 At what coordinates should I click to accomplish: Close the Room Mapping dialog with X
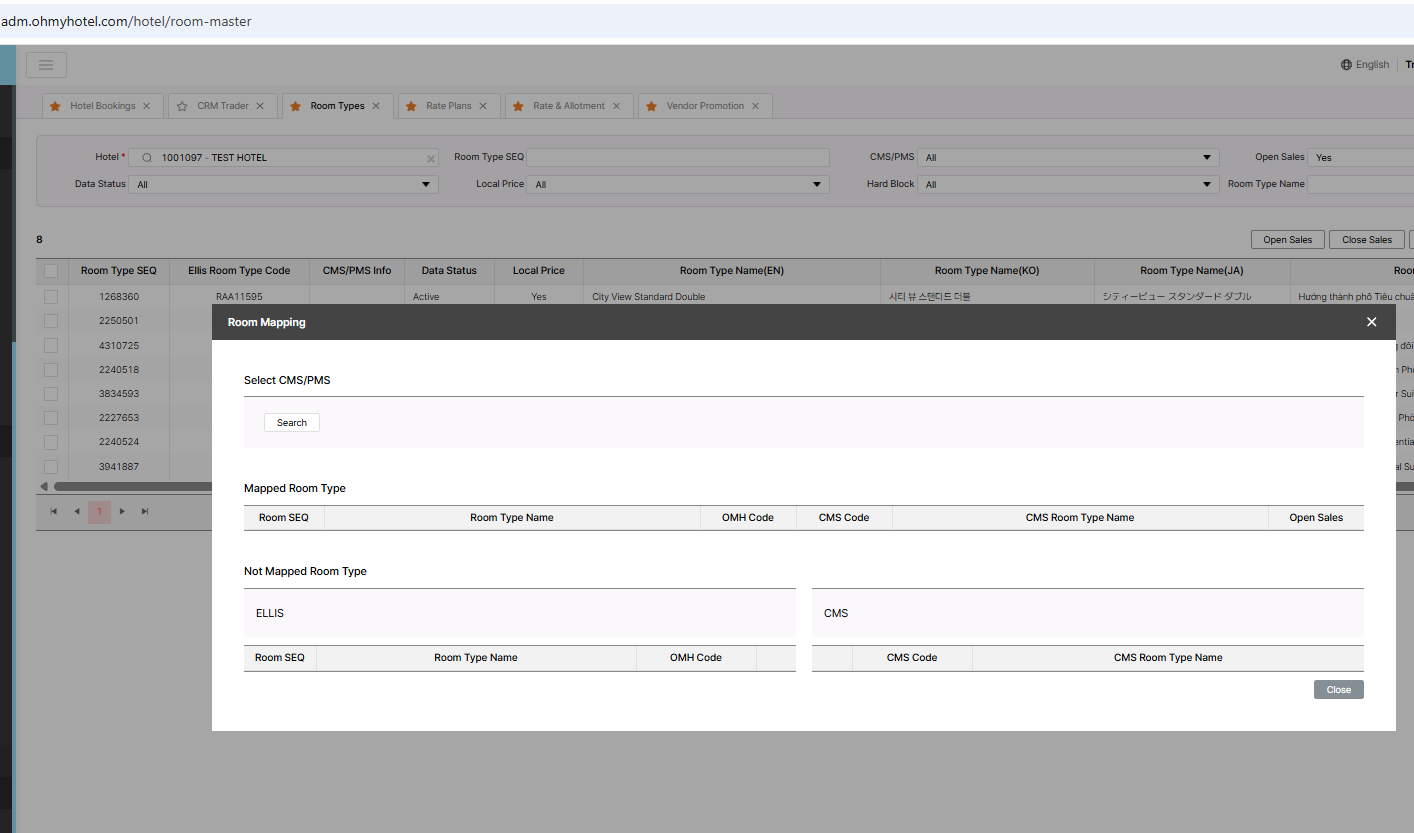click(x=1371, y=322)
